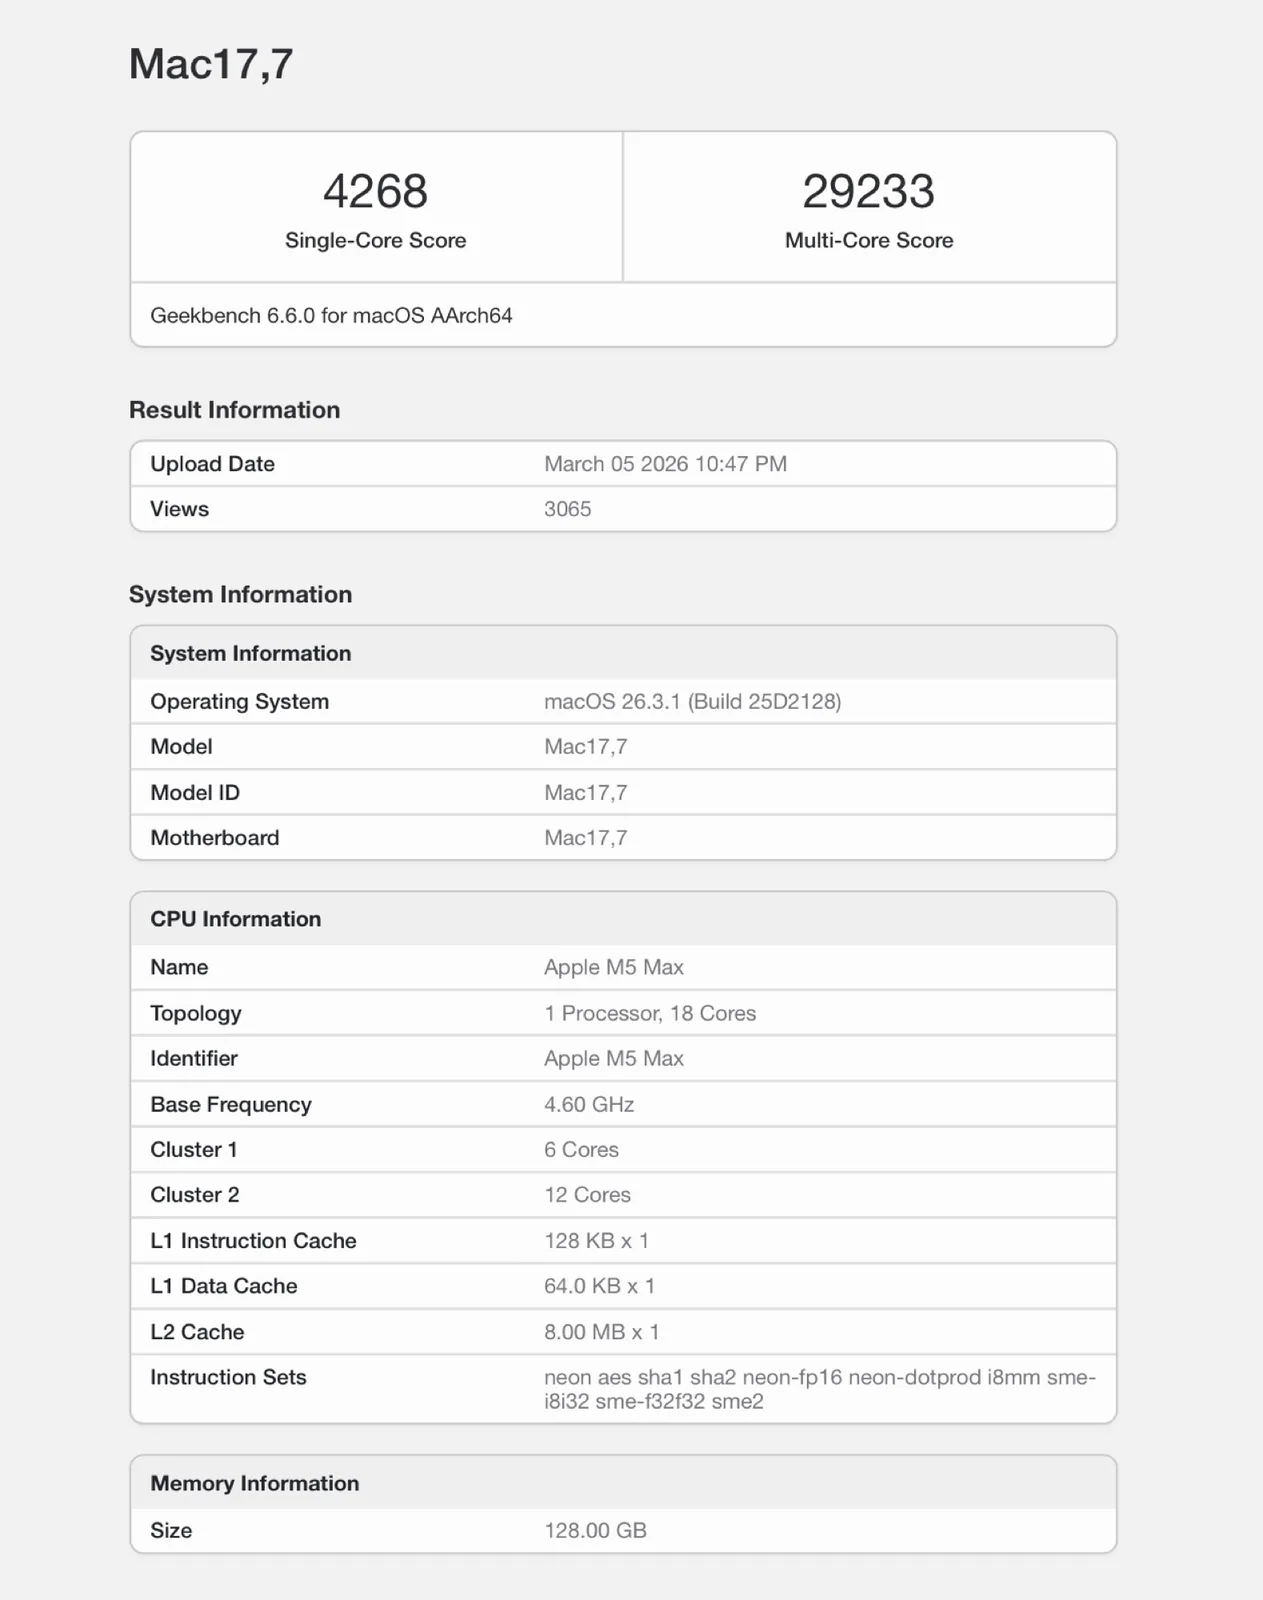The width and height of the screenshot is (1263, 1600).
Task: Click the System Information table header
Action: (250, 653)
